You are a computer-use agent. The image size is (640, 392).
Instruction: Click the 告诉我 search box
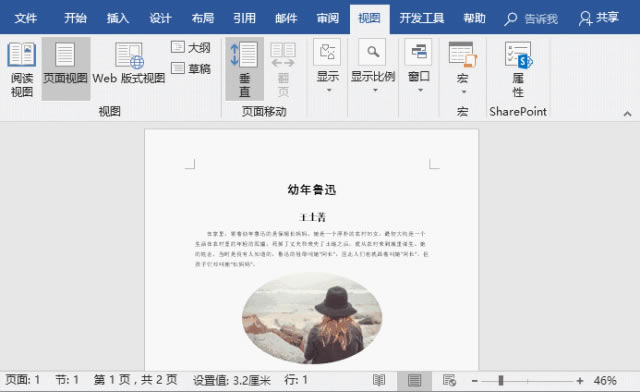pyautogui.click(x=531, y=19)
